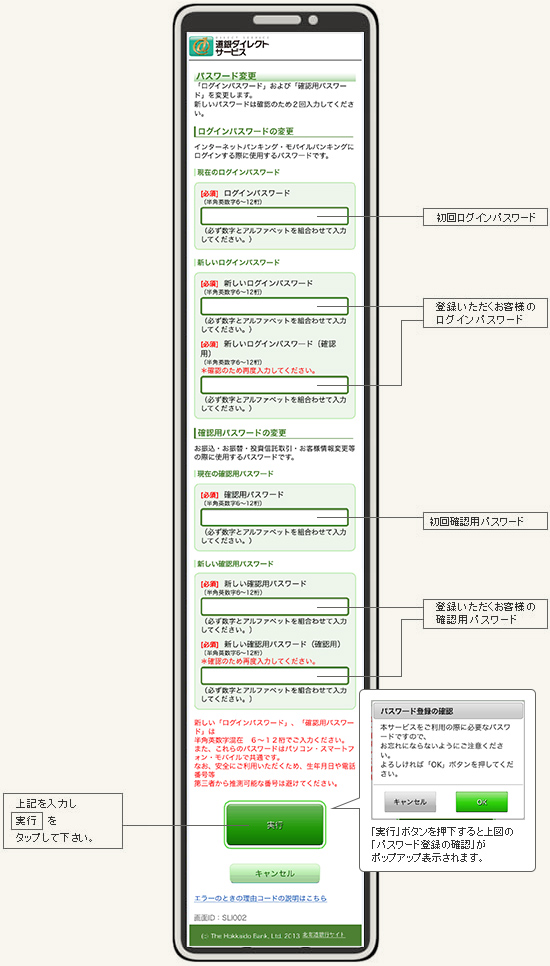This screenshot has height=966, width=550.
Task: Click the ログインパスワードの変更 section heading
Action: (245, 131)
